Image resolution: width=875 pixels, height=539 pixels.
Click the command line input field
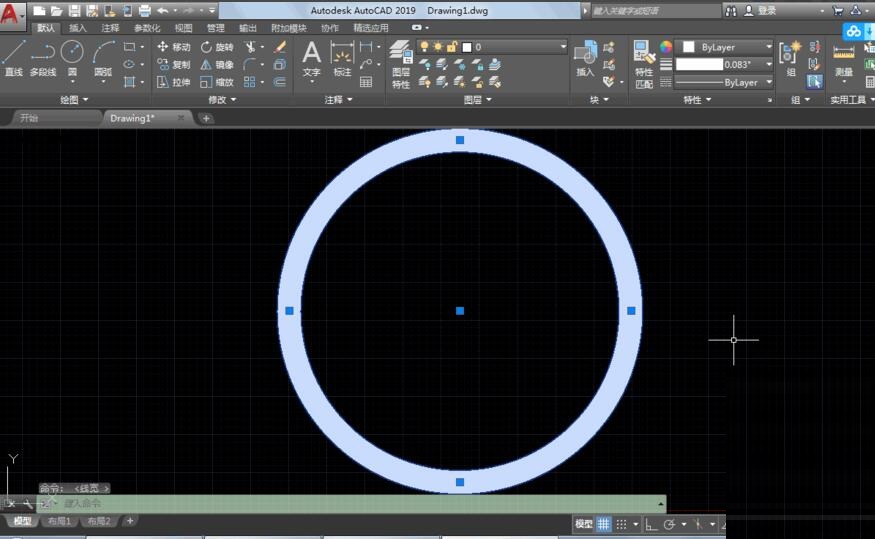click(352, 504)
